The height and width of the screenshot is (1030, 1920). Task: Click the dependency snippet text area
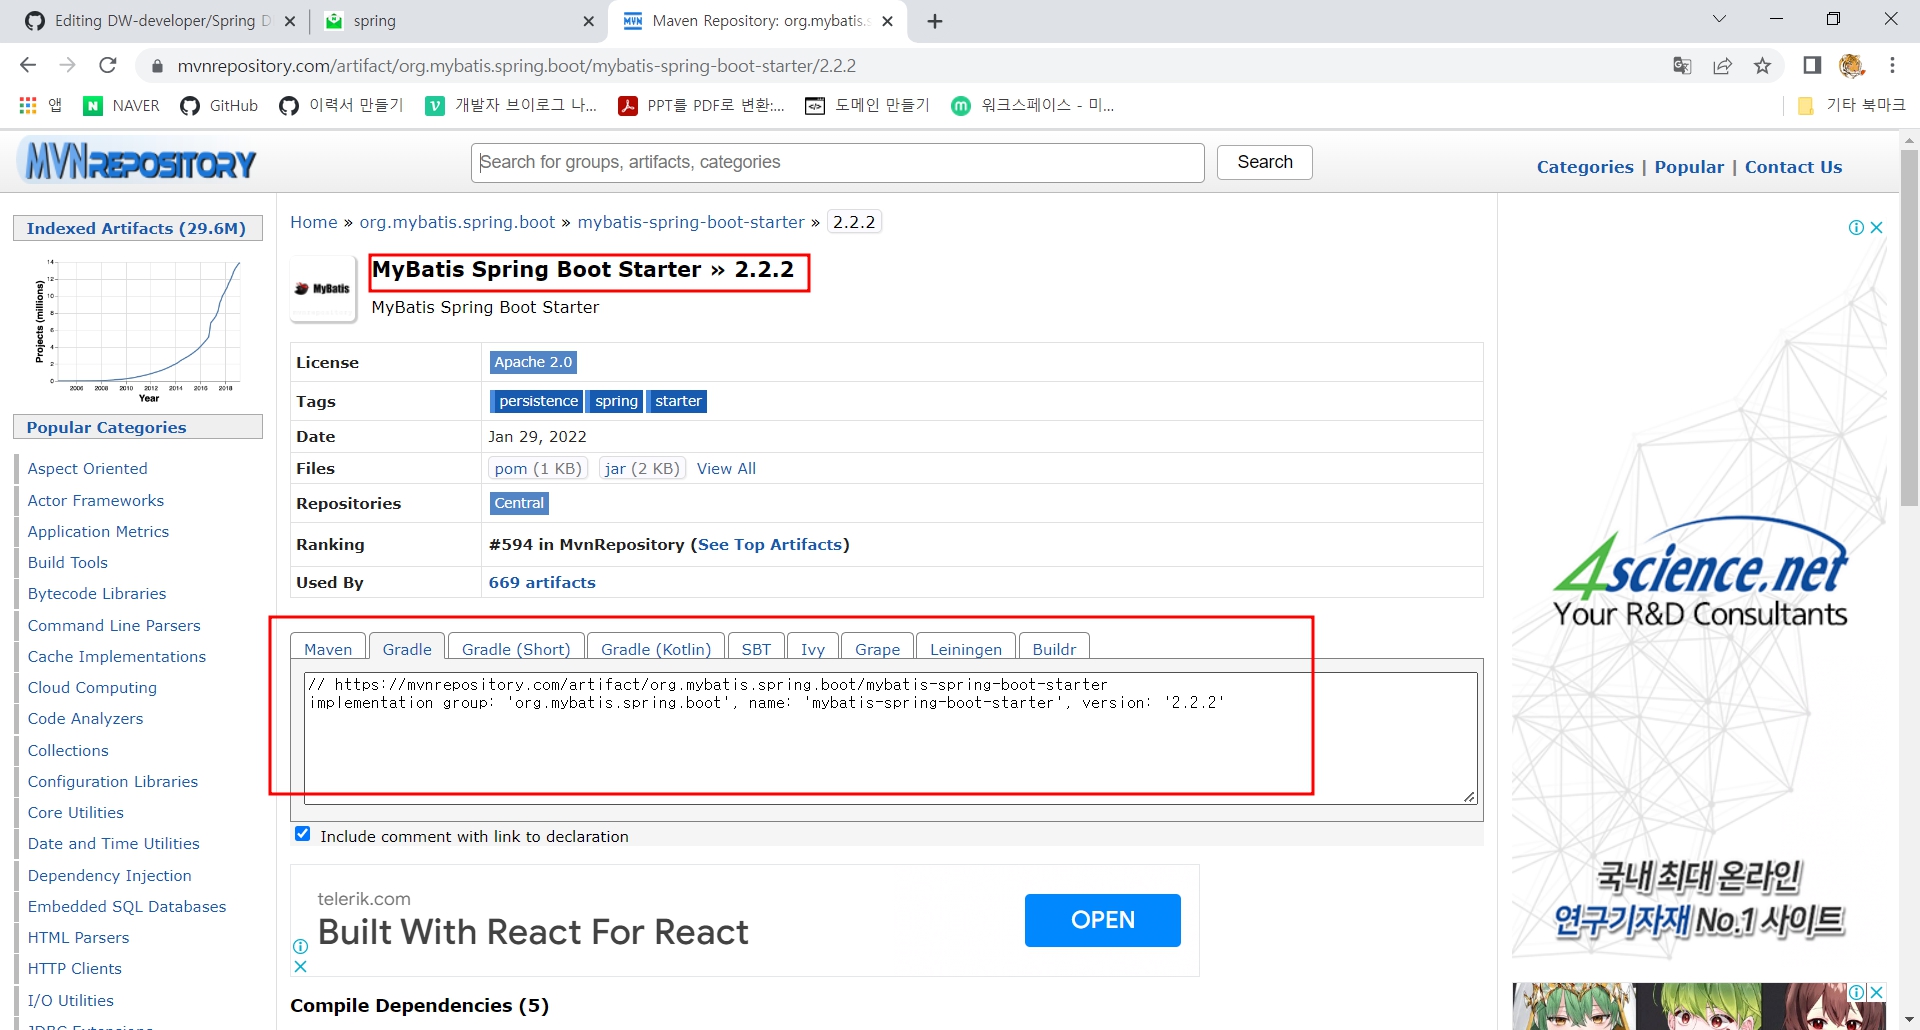tap(890, 737)
